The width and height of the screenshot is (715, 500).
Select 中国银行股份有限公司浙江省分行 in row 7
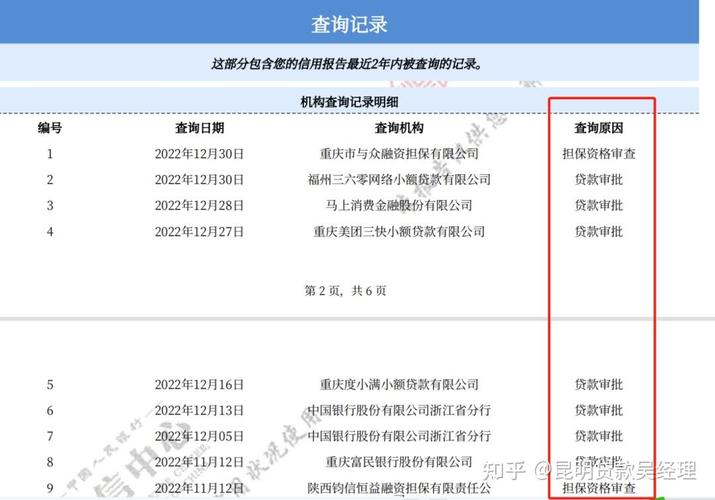[x=399, y=437]
